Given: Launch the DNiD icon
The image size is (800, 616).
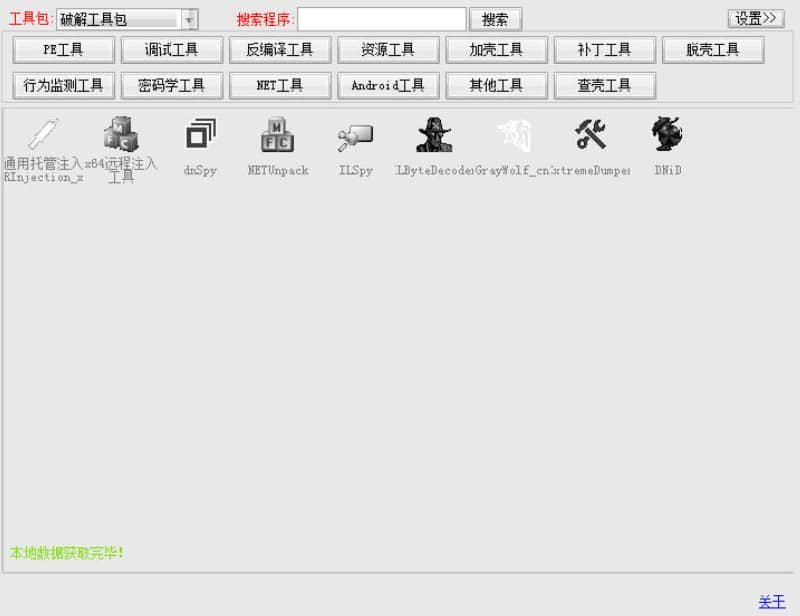Looking at the screenshot, I should 667,134.
